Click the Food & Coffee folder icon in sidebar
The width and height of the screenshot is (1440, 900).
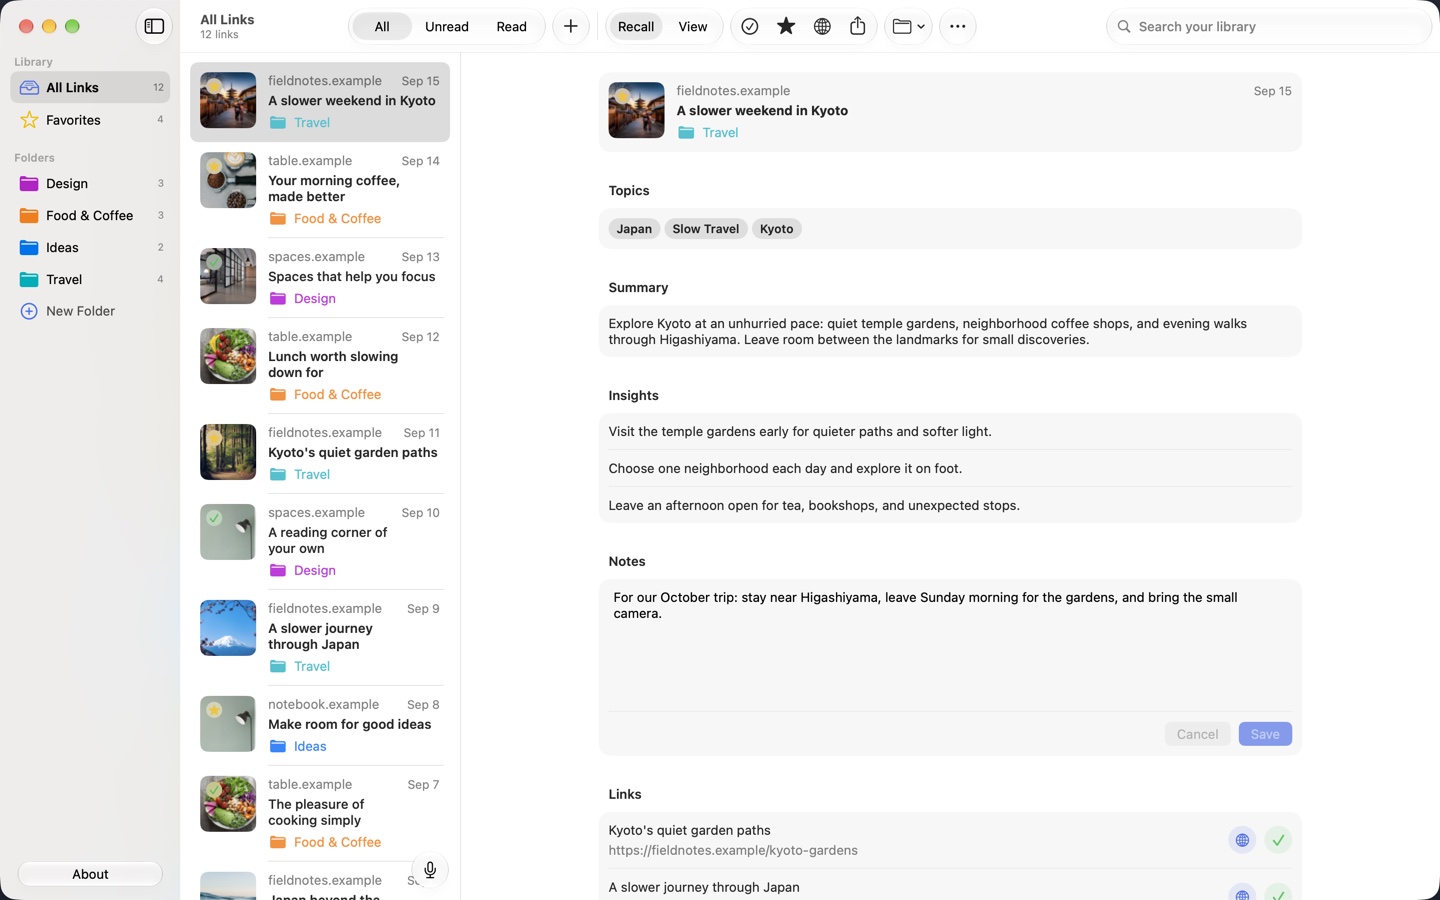(x=29, y=216)
